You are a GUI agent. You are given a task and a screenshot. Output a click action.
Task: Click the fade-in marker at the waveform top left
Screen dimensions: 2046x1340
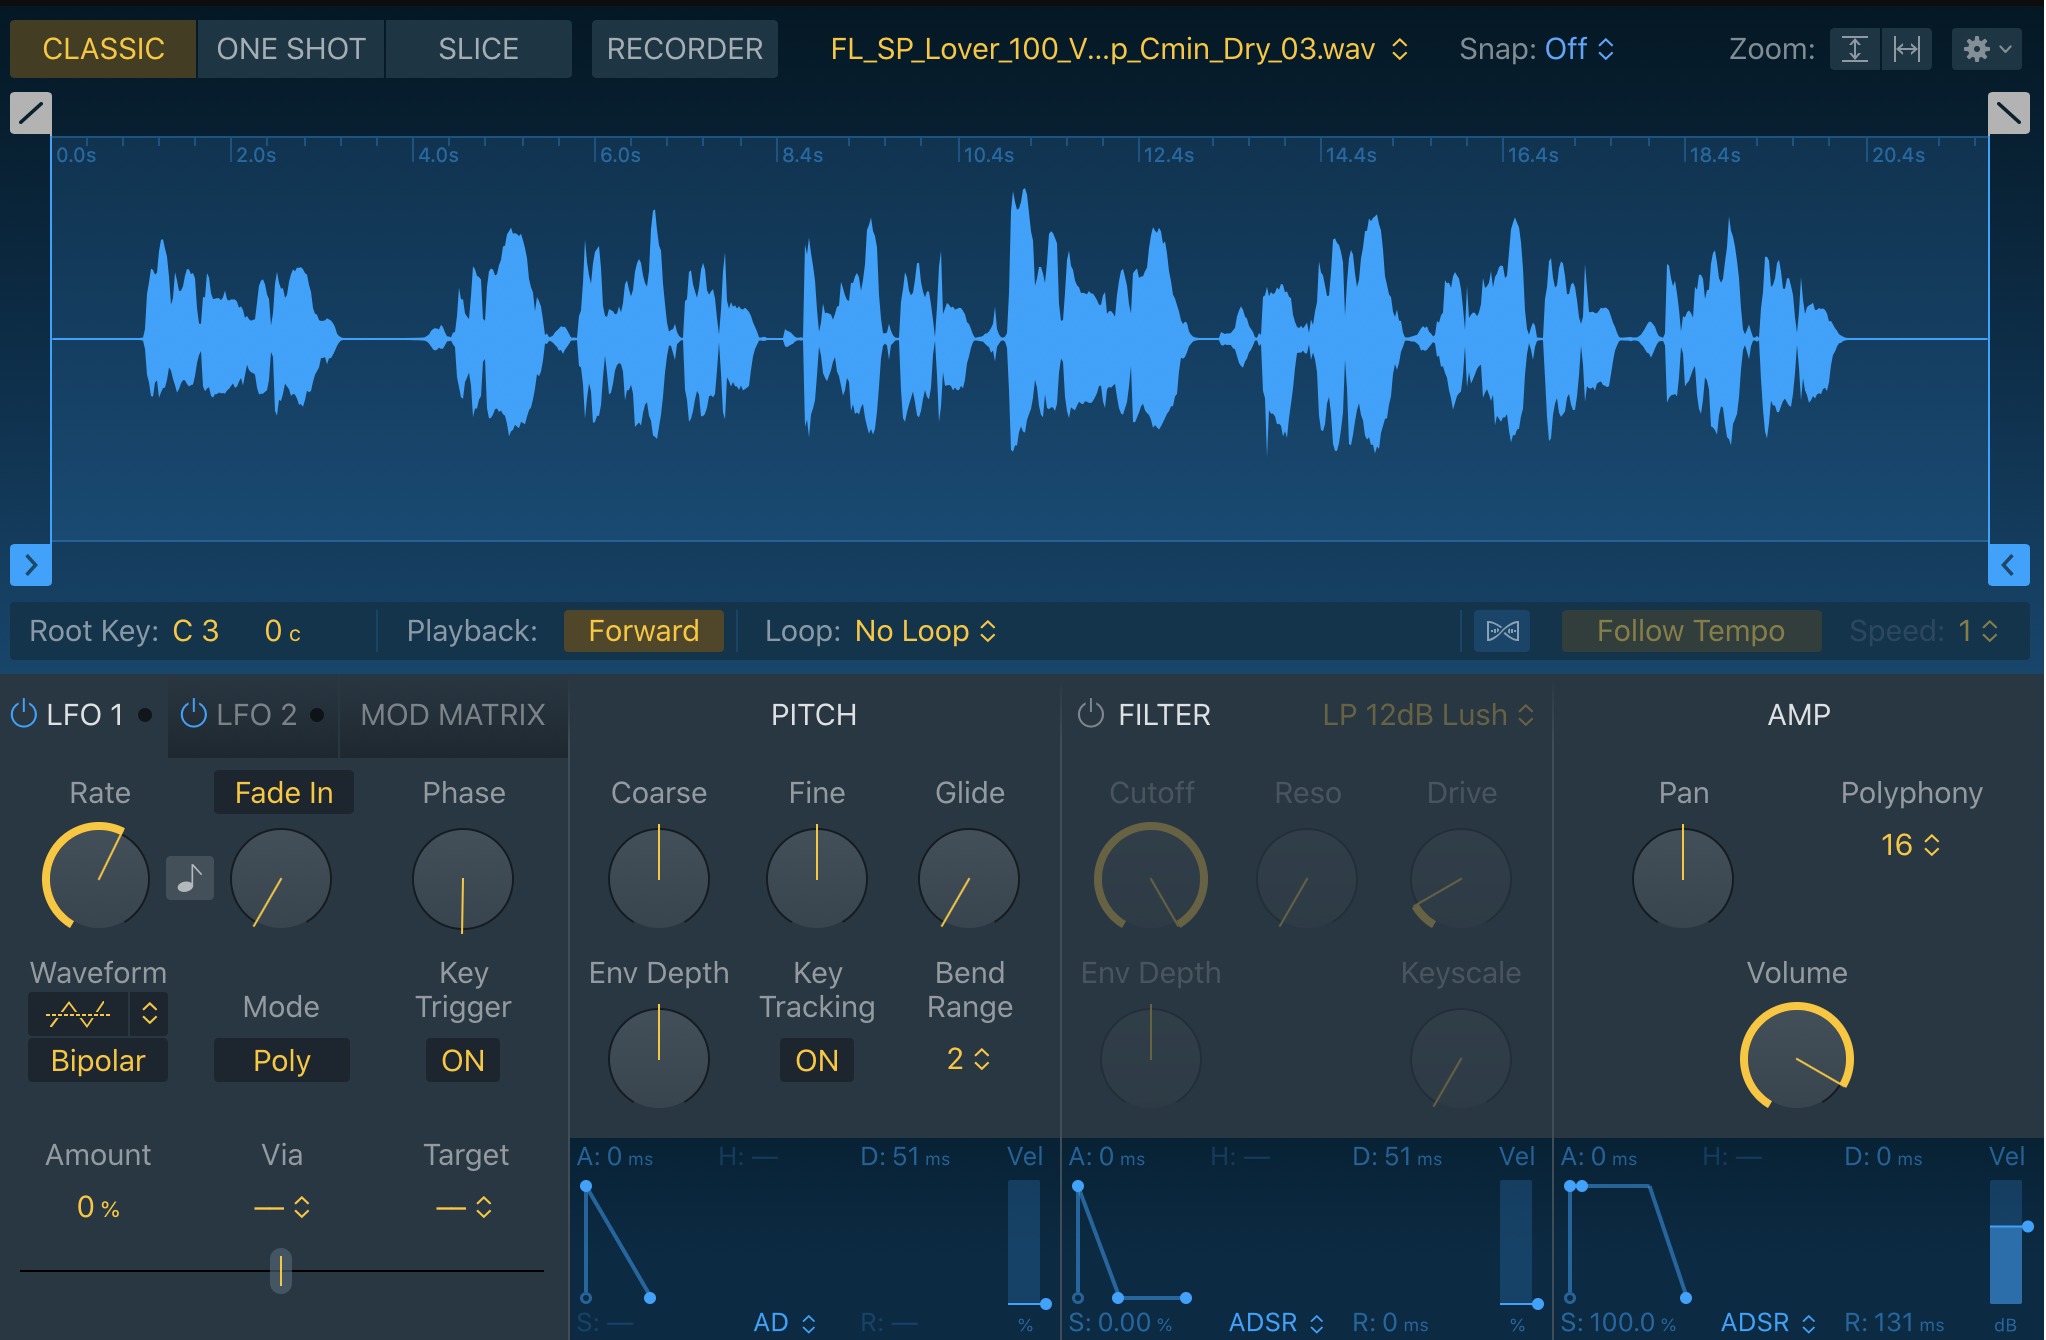coord(30,112)
